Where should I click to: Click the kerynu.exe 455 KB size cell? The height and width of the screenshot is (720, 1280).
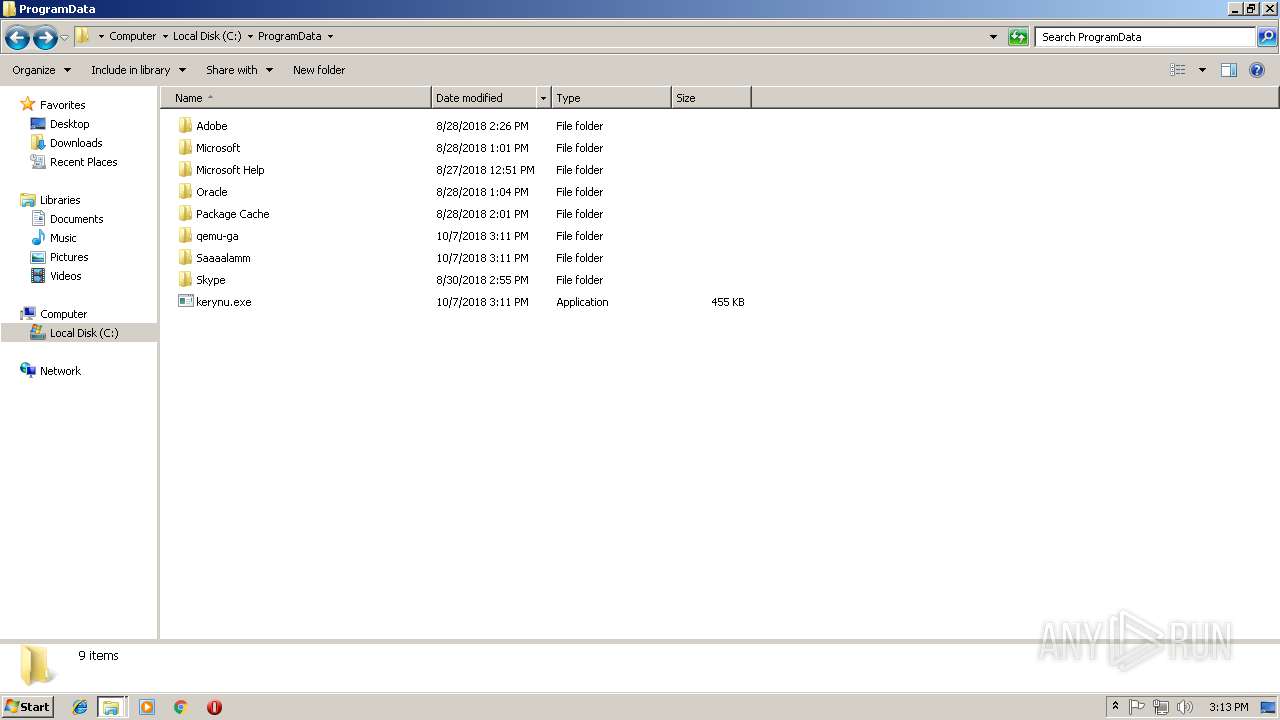727,302
